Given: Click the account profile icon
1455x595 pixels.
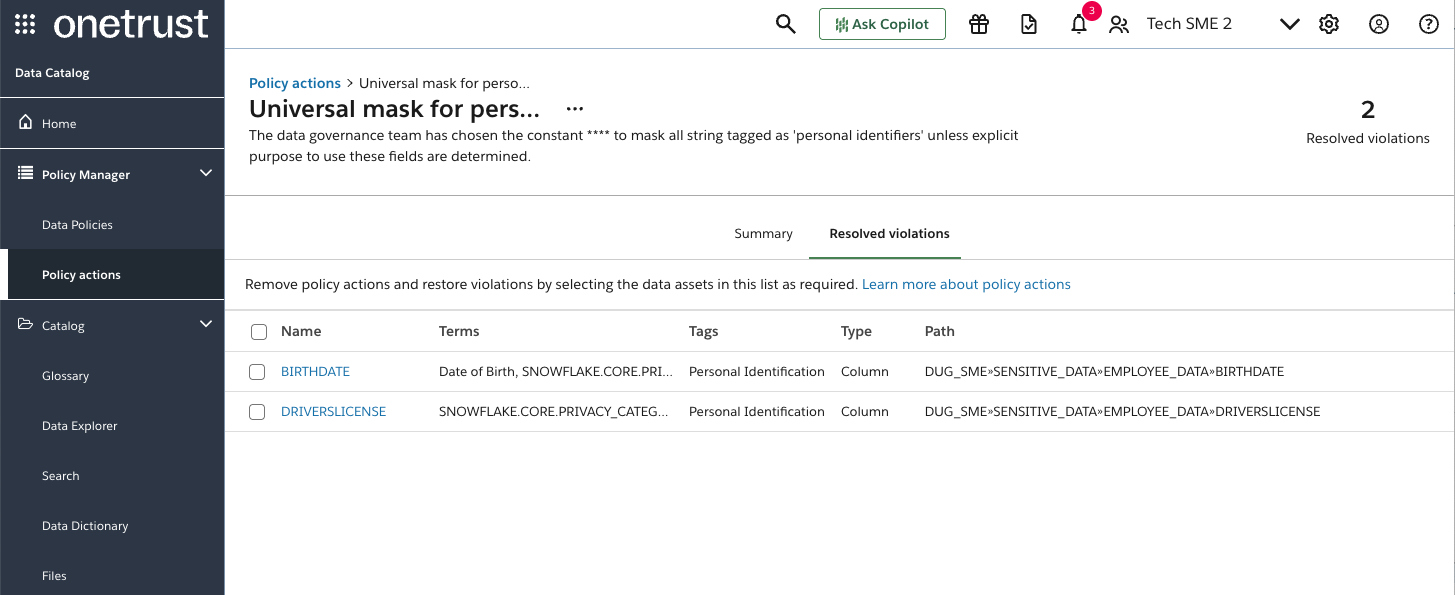Looking at the screenshot, I should click(1379, 23).
